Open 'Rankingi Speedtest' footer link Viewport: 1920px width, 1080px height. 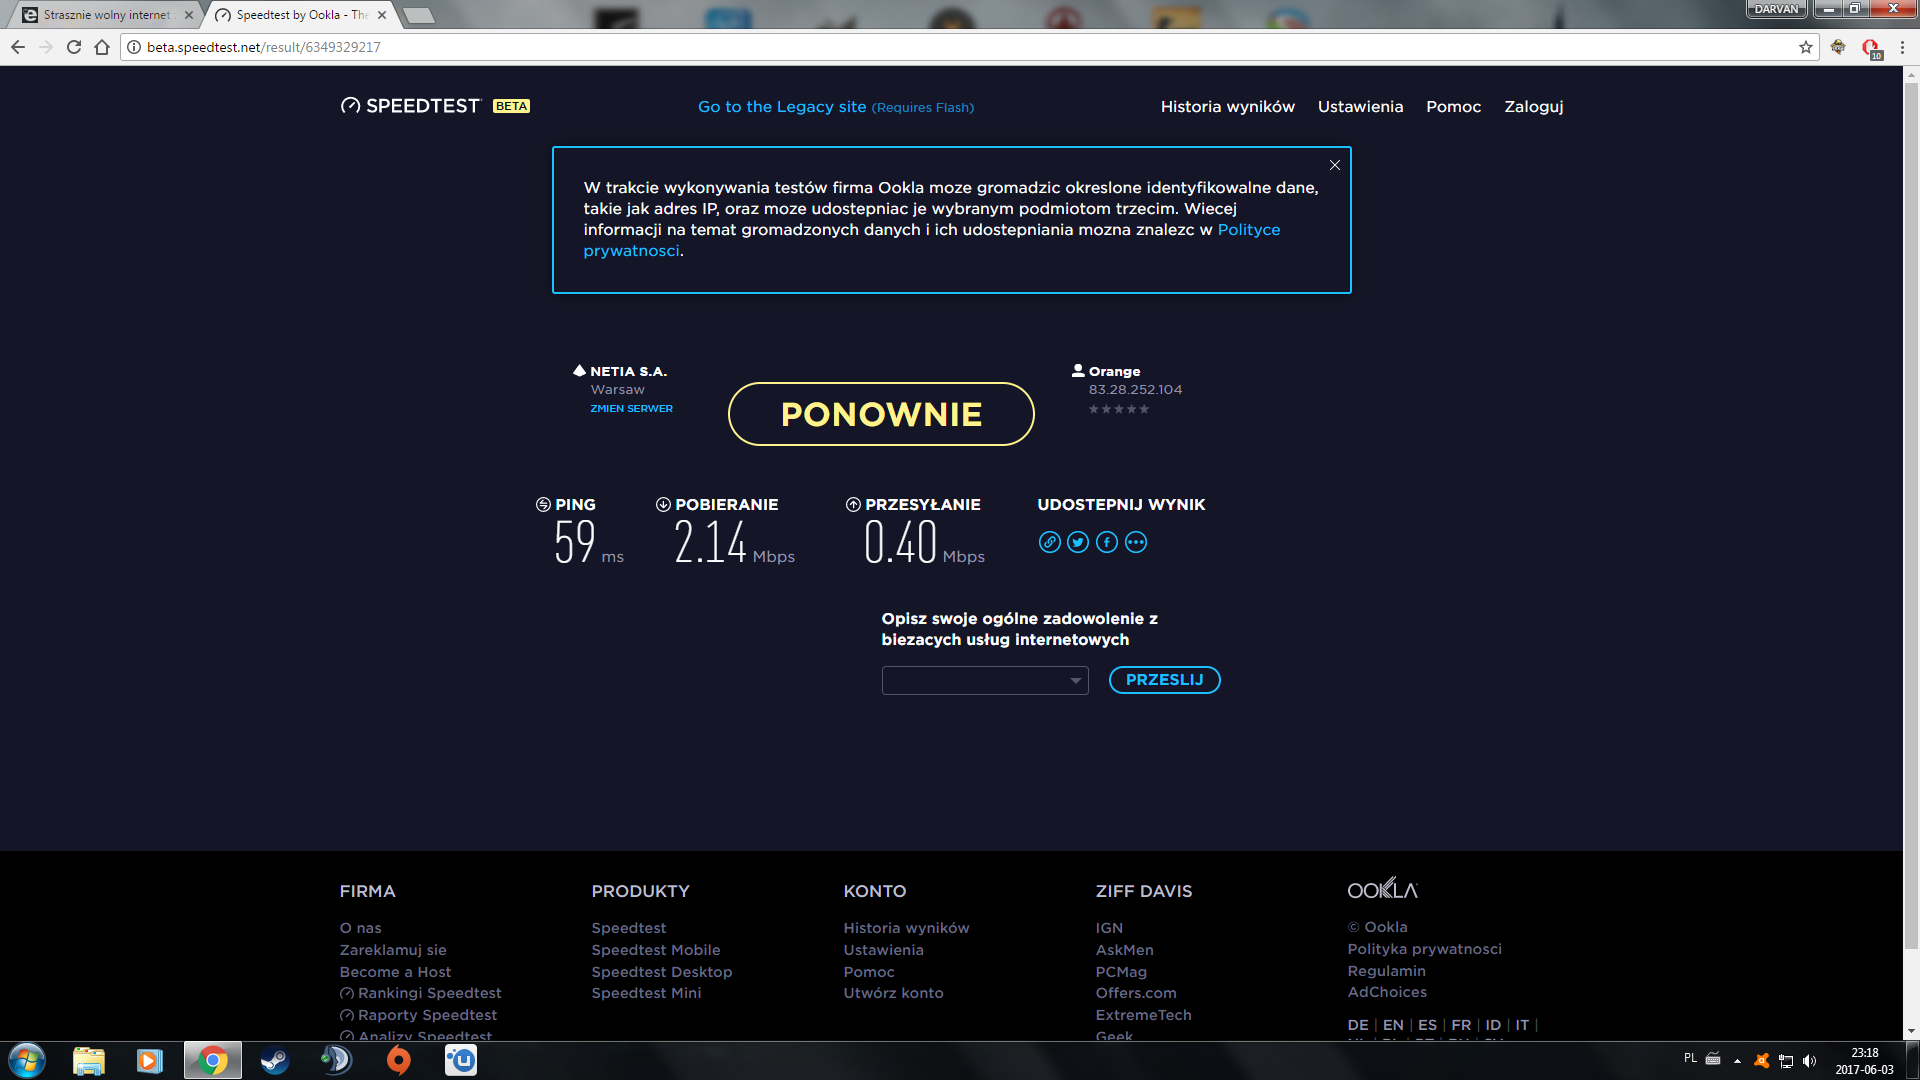(420, 993)
